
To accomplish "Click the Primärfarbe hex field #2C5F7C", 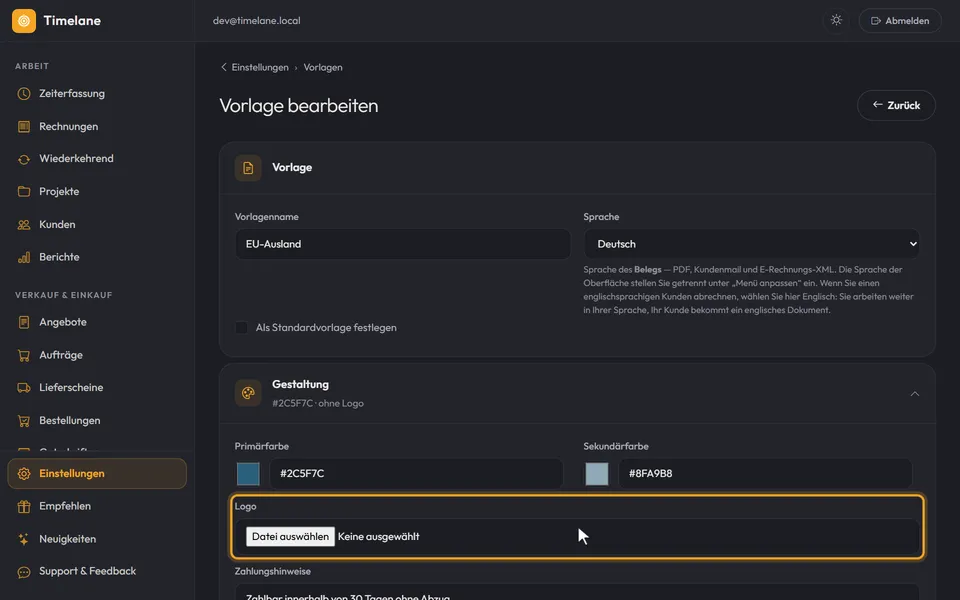I will 416,473.
